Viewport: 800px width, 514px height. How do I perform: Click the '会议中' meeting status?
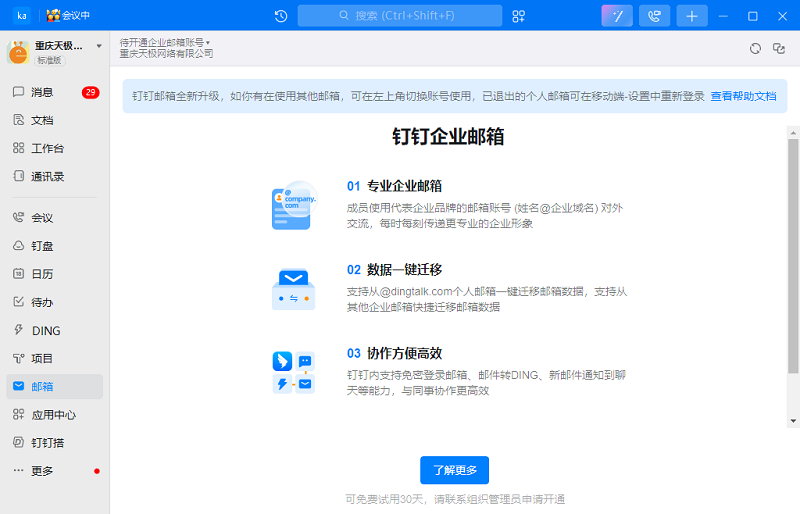tap(68, 16)
